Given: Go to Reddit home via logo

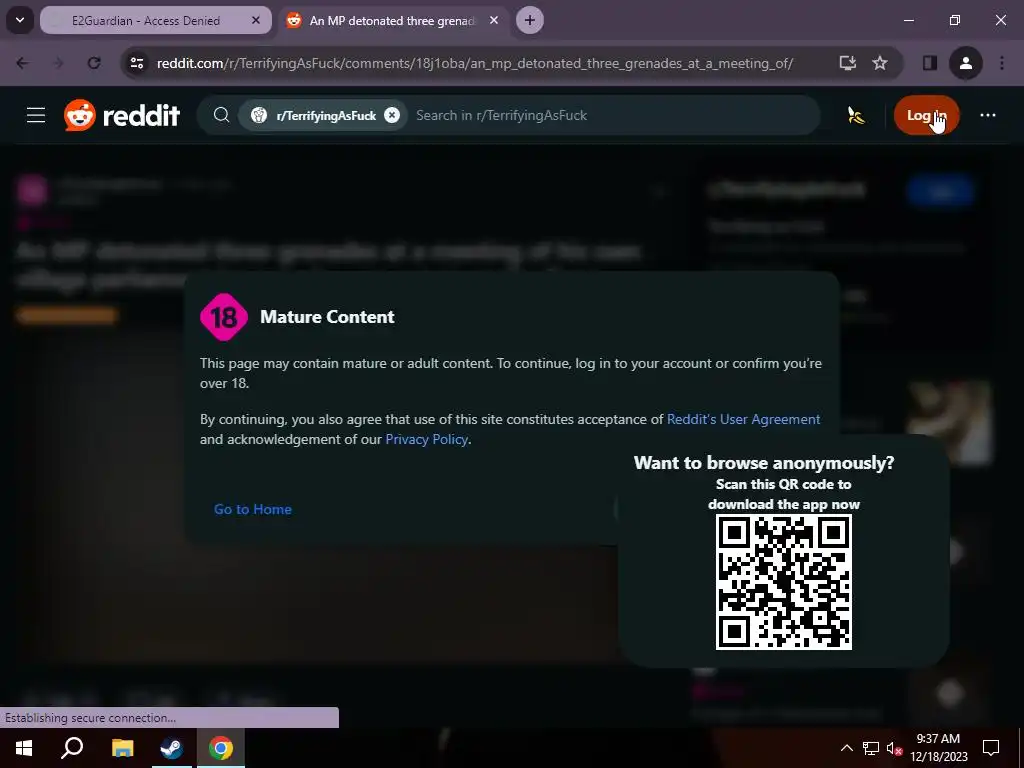Looking at the screenshot, I should 122,116.
